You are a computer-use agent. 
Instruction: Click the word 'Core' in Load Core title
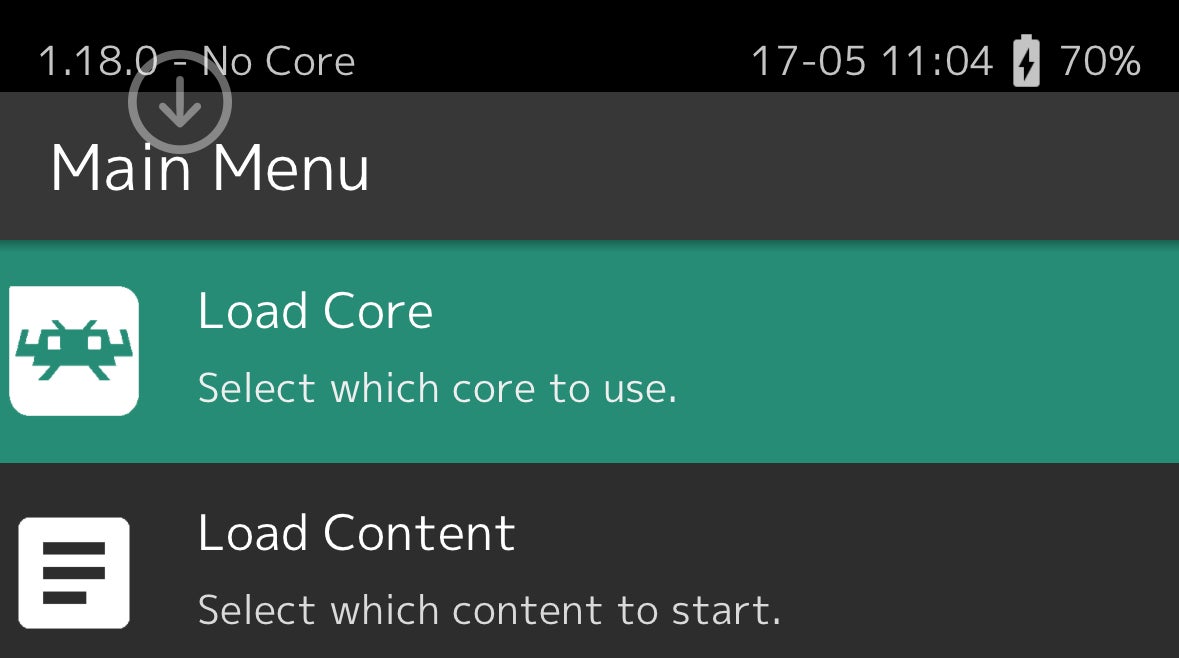377,311
